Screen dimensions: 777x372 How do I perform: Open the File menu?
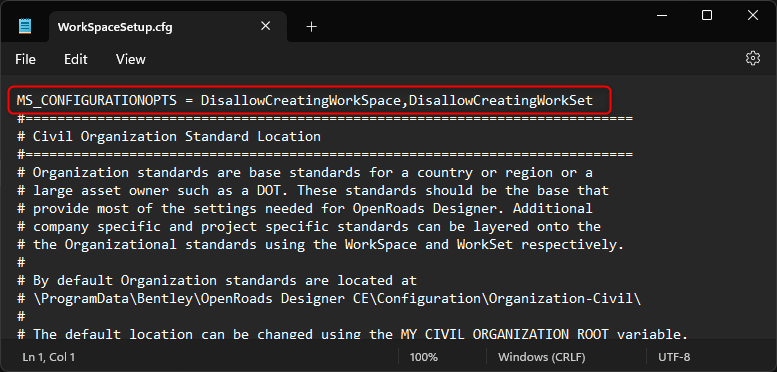pos(25,59)
